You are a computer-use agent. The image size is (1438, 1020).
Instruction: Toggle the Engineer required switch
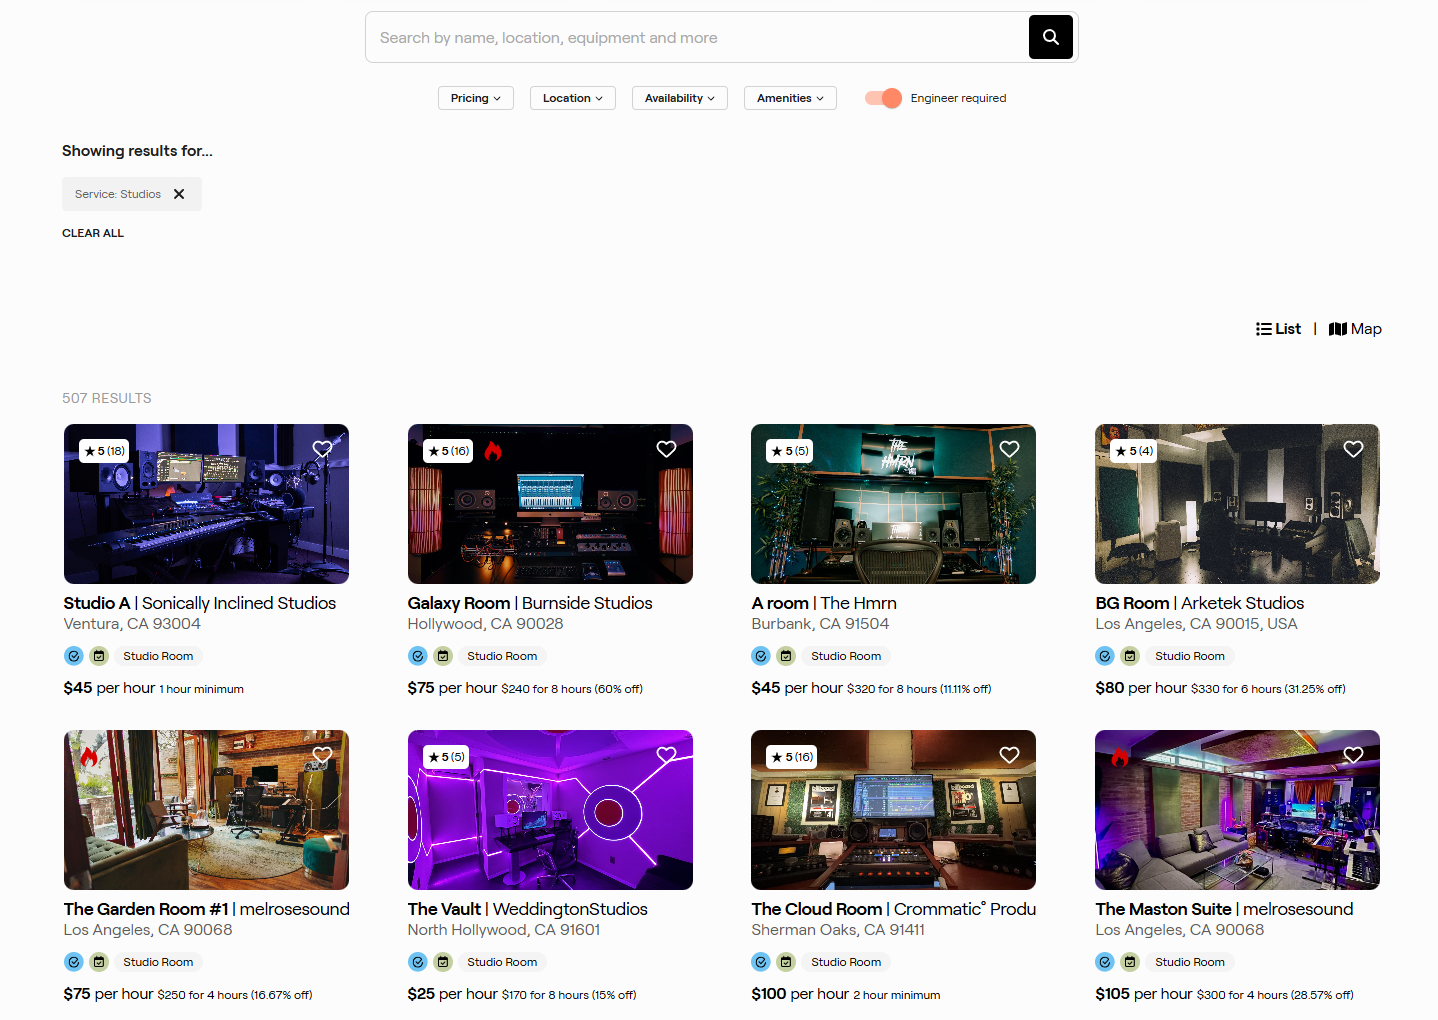883,98
